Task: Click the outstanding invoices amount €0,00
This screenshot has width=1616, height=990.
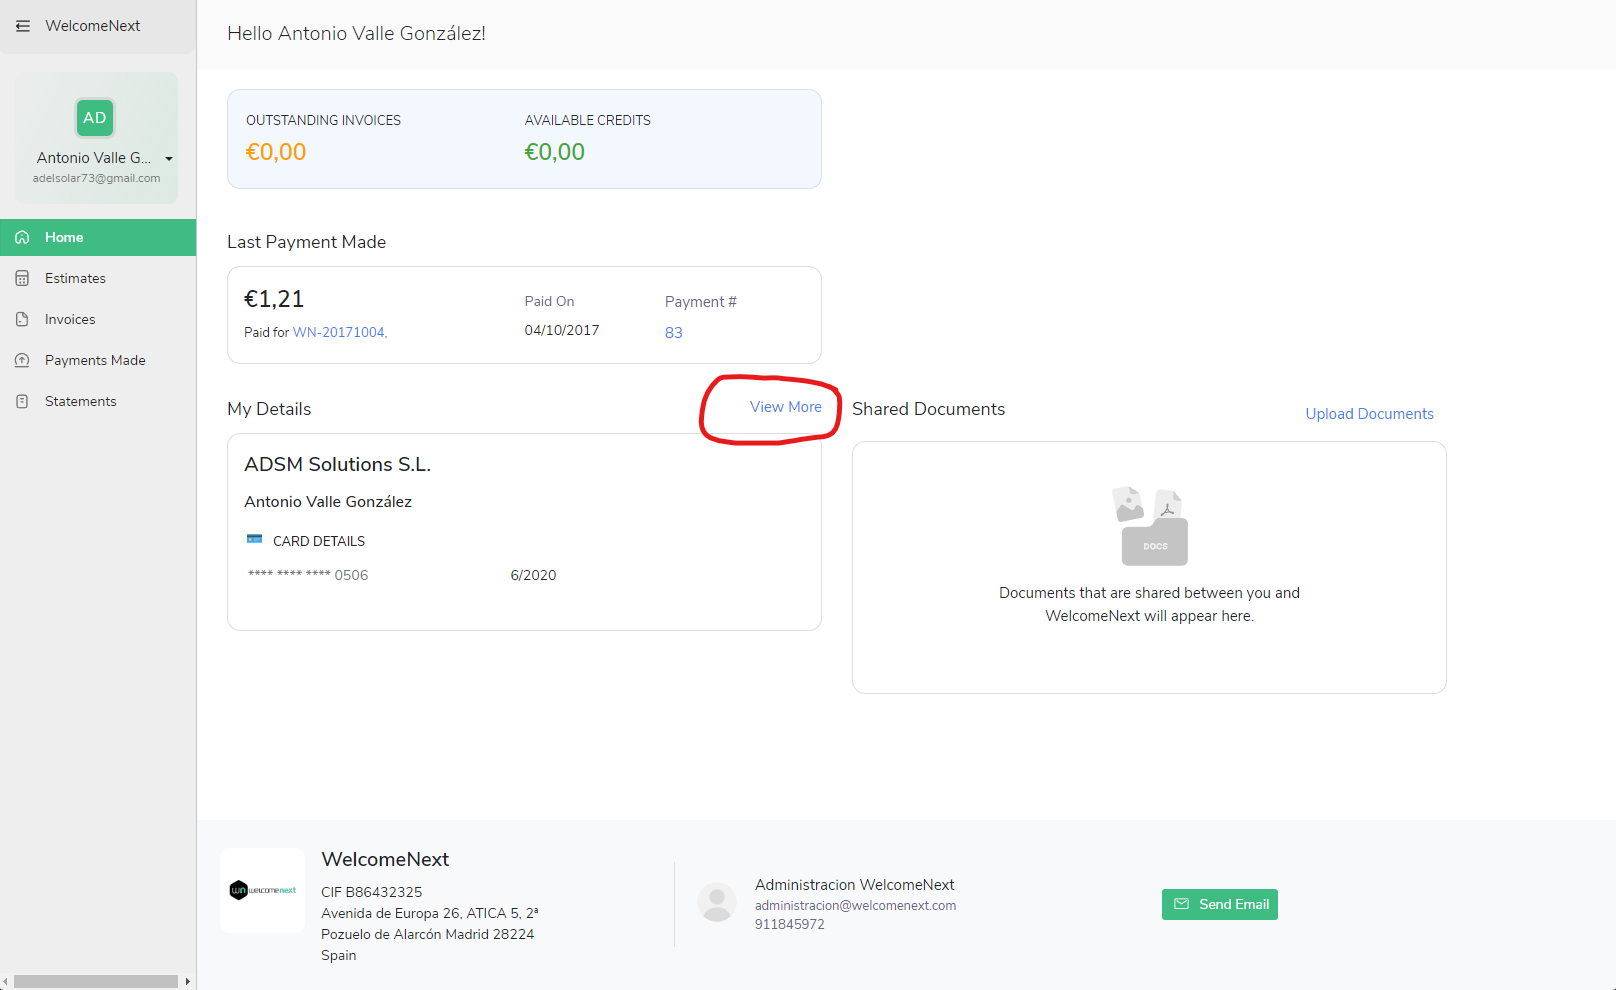Action: [x=276, y=152]
